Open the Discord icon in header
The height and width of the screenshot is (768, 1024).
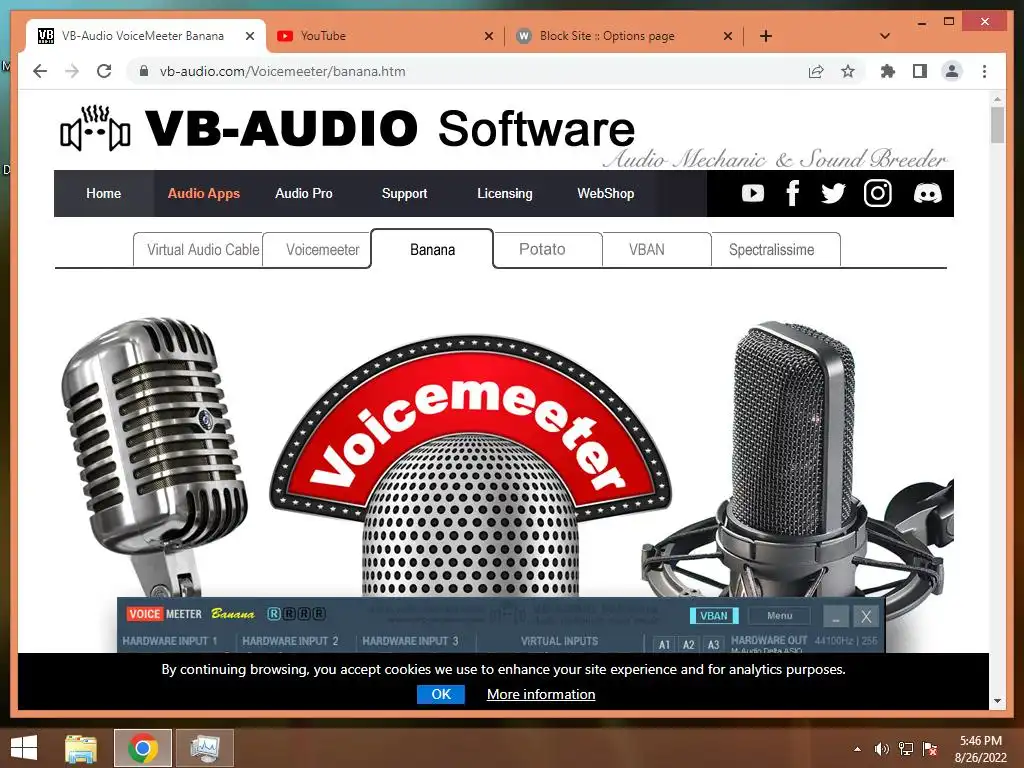[927, 193]
